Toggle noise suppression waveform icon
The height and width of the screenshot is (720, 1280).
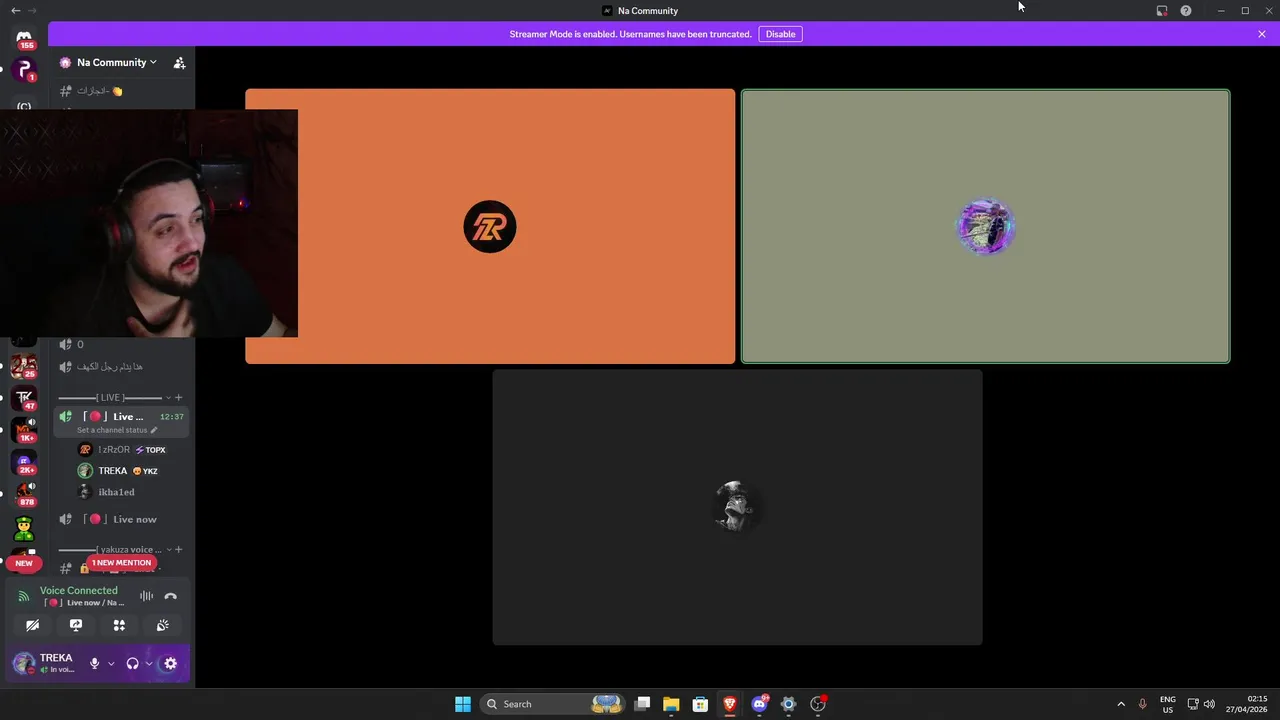coord(146,596)
